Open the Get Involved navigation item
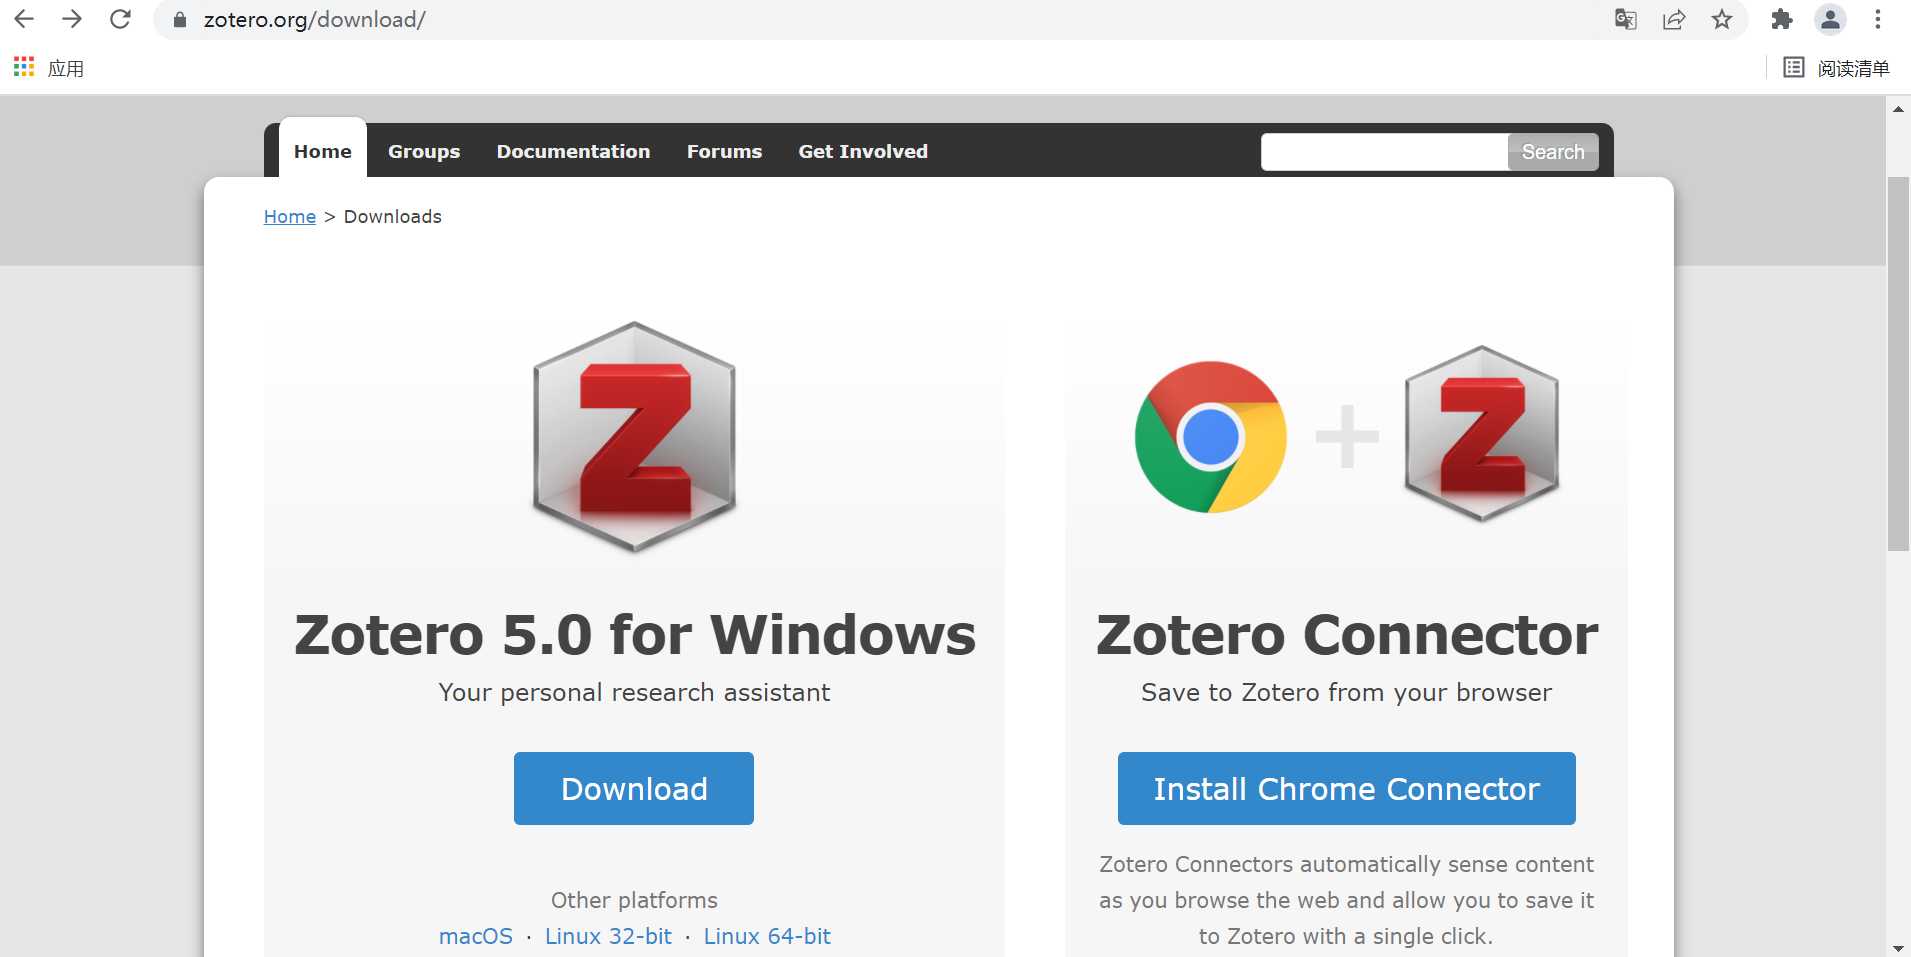 coord(863,151)
